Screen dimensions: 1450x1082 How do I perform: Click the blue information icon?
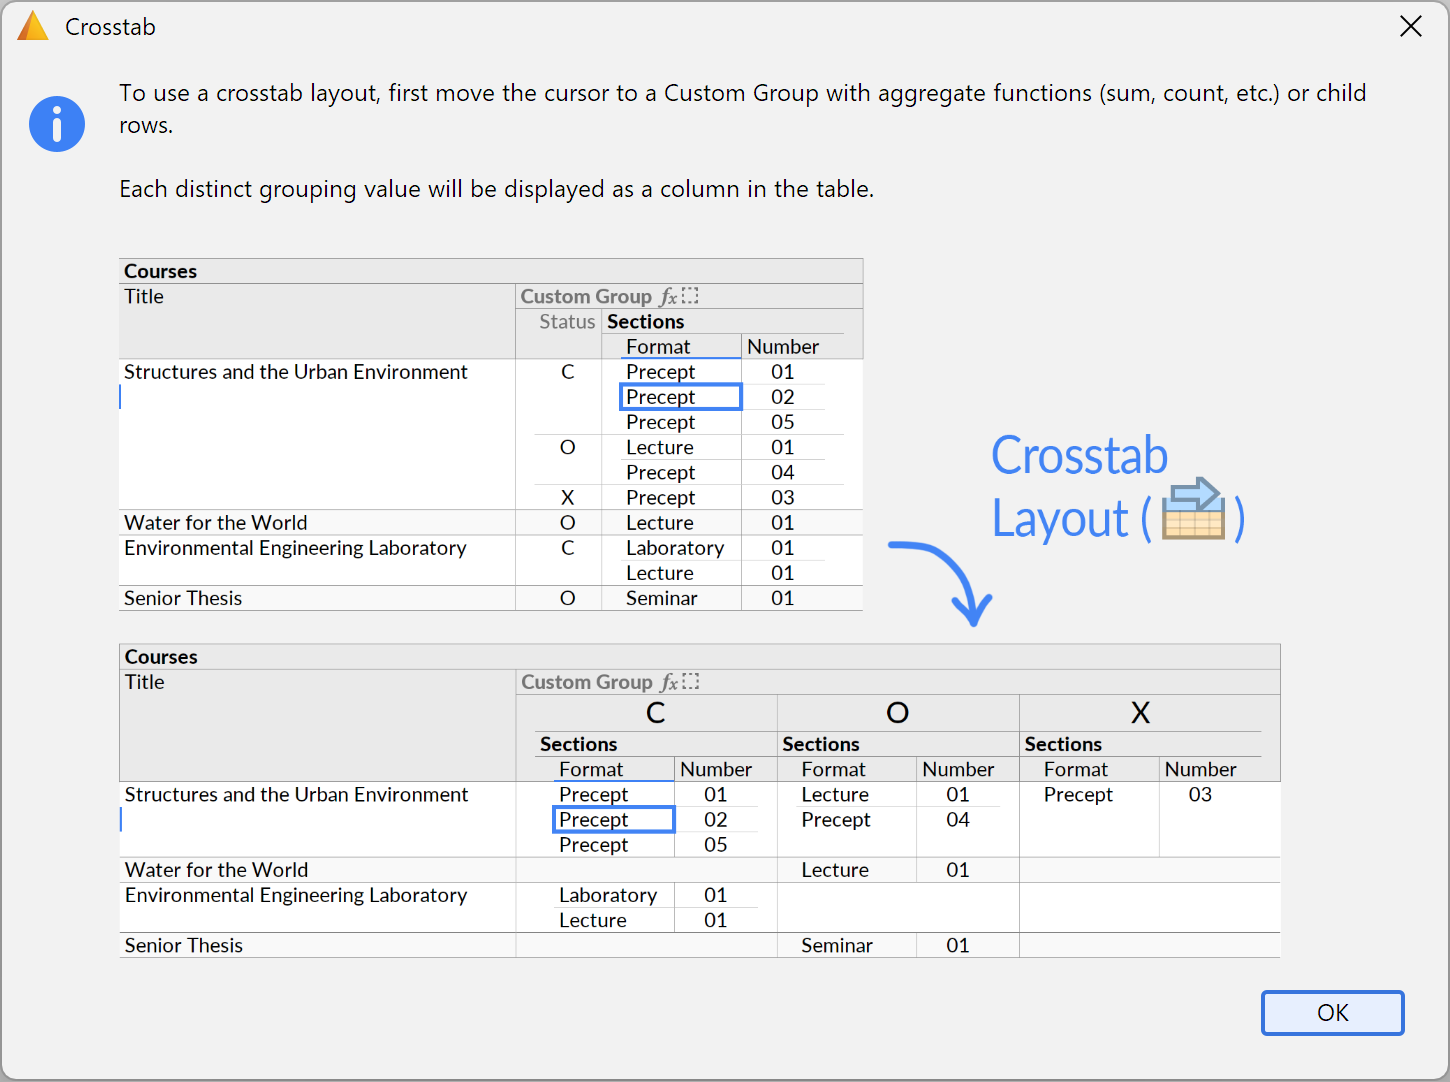pos(57,124)
